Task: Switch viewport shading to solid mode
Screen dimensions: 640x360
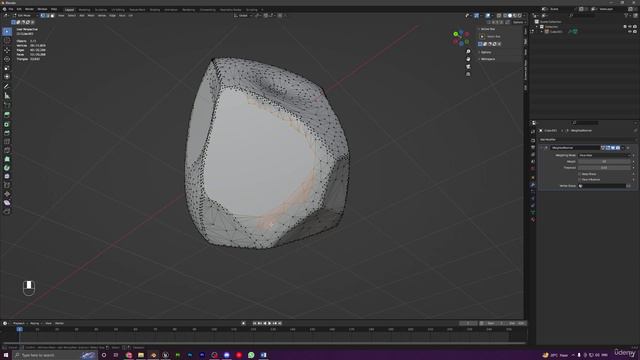Action: pyautogui.click(x=510, y=16)
